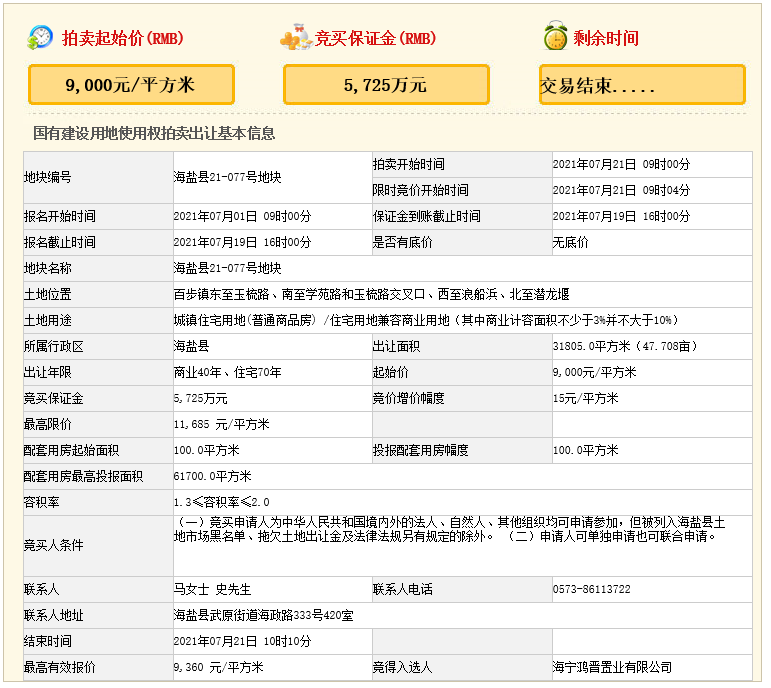The height and width of the screenshot is (688, 771).
Task: Click the land location text starting 百步镇
Action: pyautogui.click(x=371, y=294)
